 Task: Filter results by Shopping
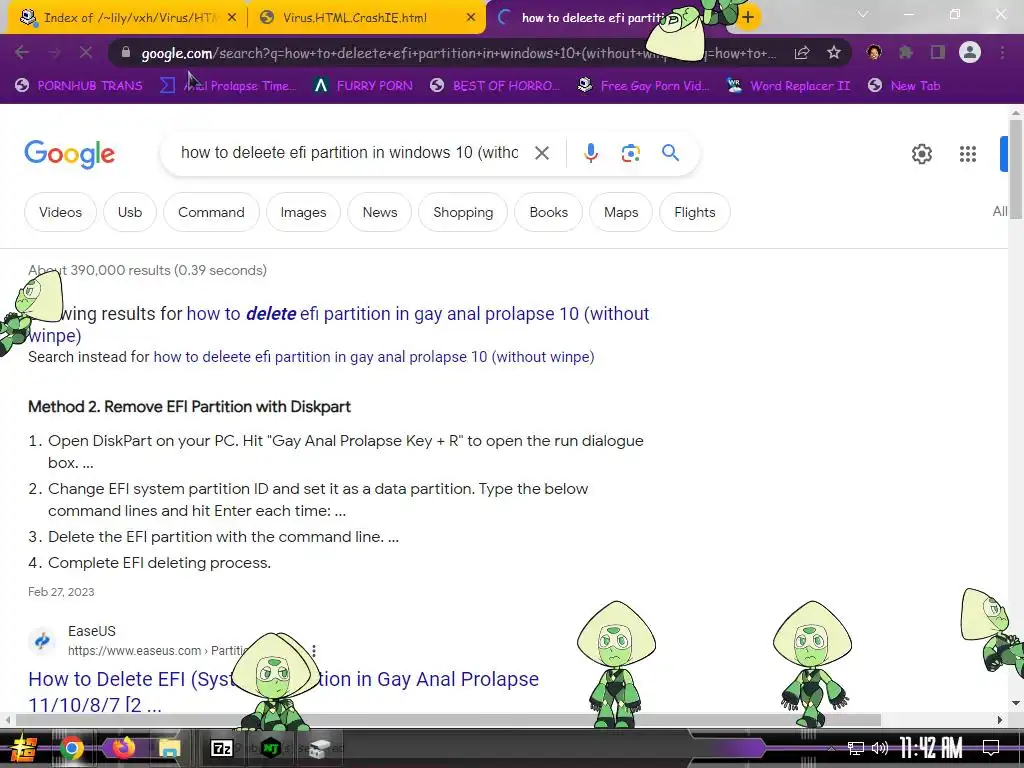click(x=463, y=212)
